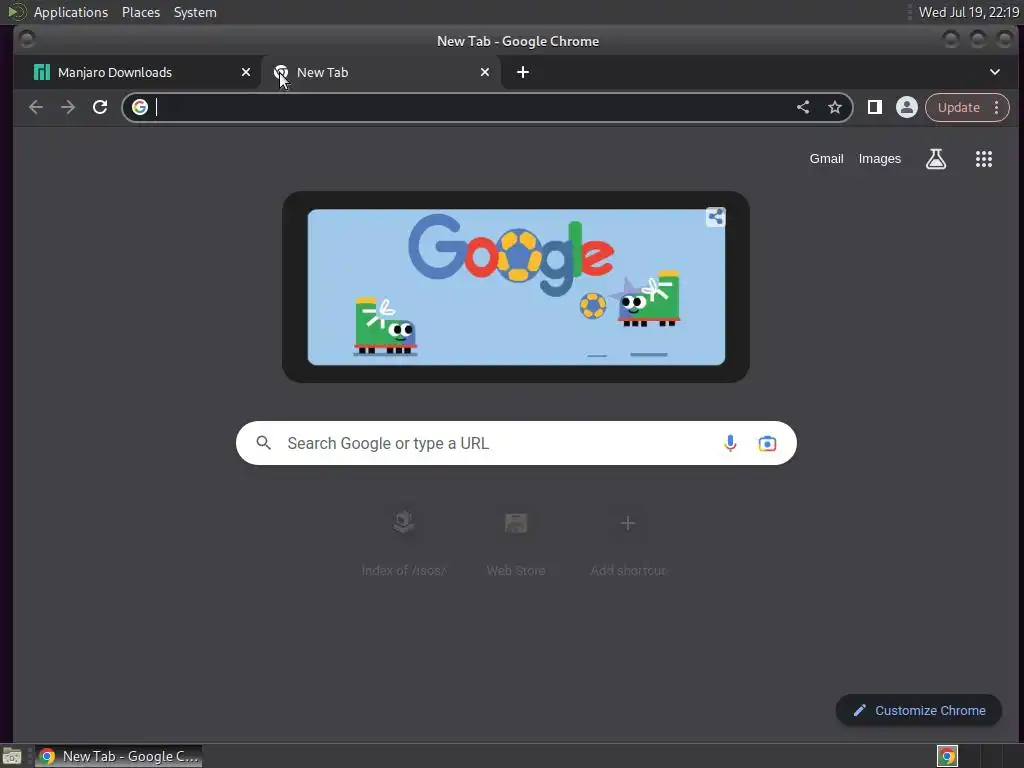Bookmark this tab with the star icon
The height and width of the screenshot is (768, 1024).
point(835,107)
